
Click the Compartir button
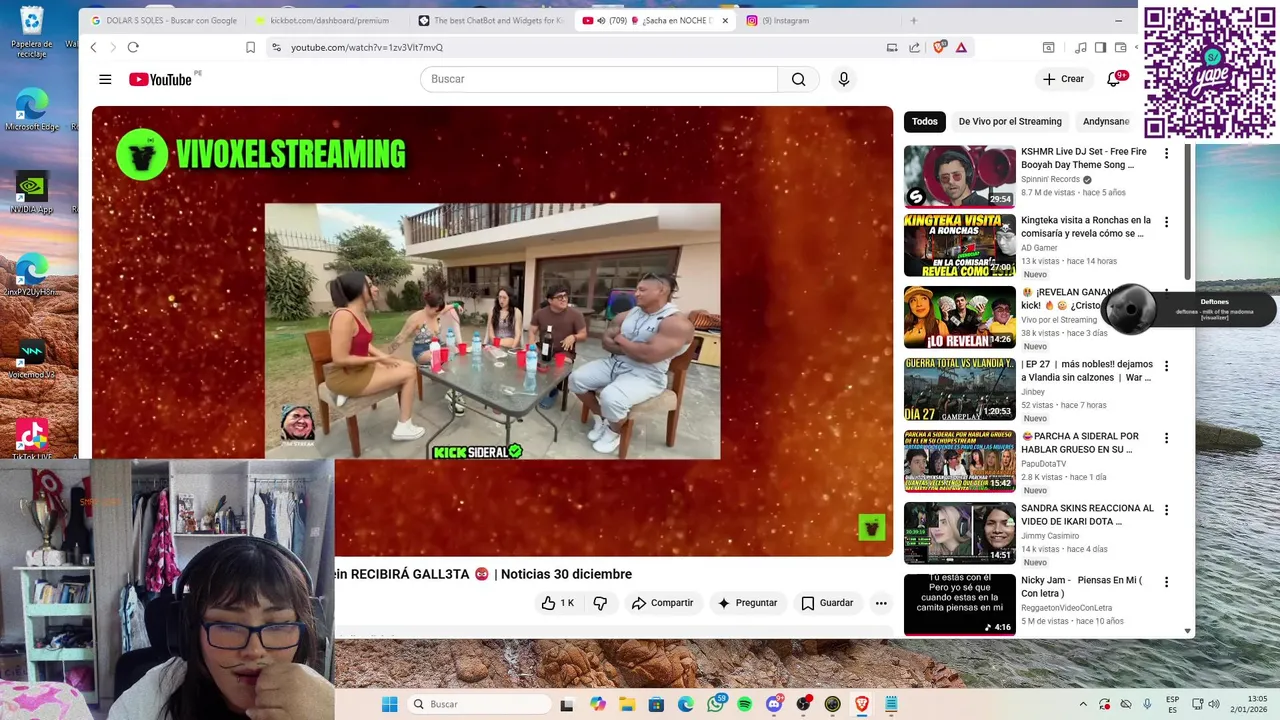coord(662,603)
